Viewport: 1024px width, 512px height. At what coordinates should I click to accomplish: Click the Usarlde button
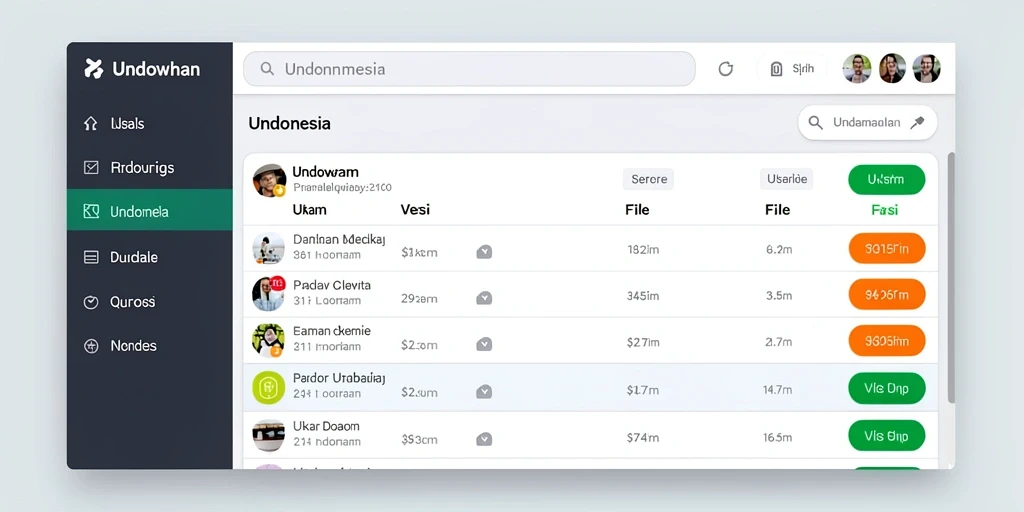[x=786, y=179]
